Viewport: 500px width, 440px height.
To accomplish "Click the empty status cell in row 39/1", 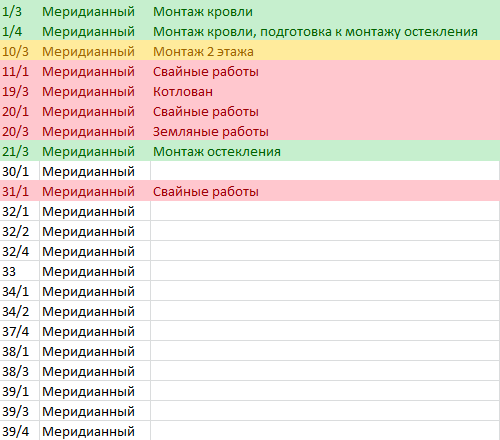I will point(325,391).
